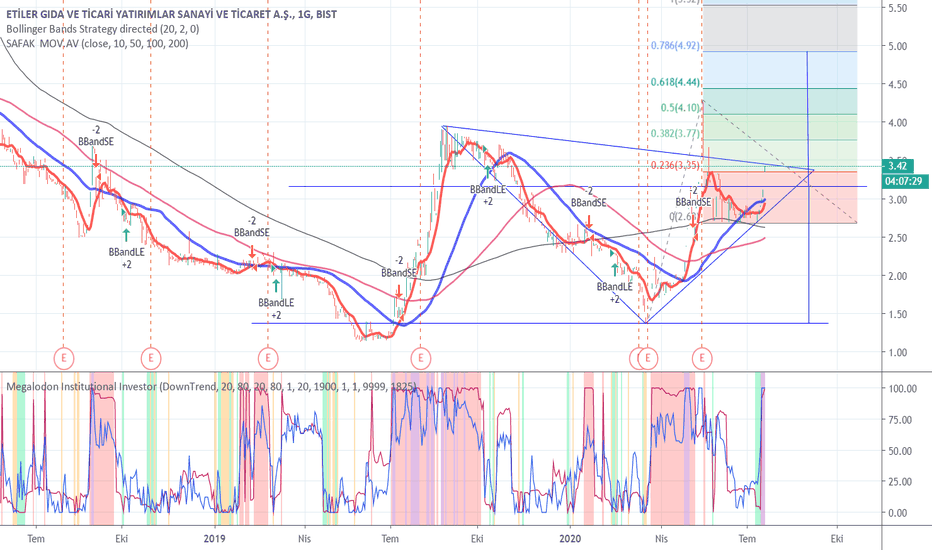932x550 pixels.
Task: Click the 2020 label on the time axis
Action: [570, 539]
